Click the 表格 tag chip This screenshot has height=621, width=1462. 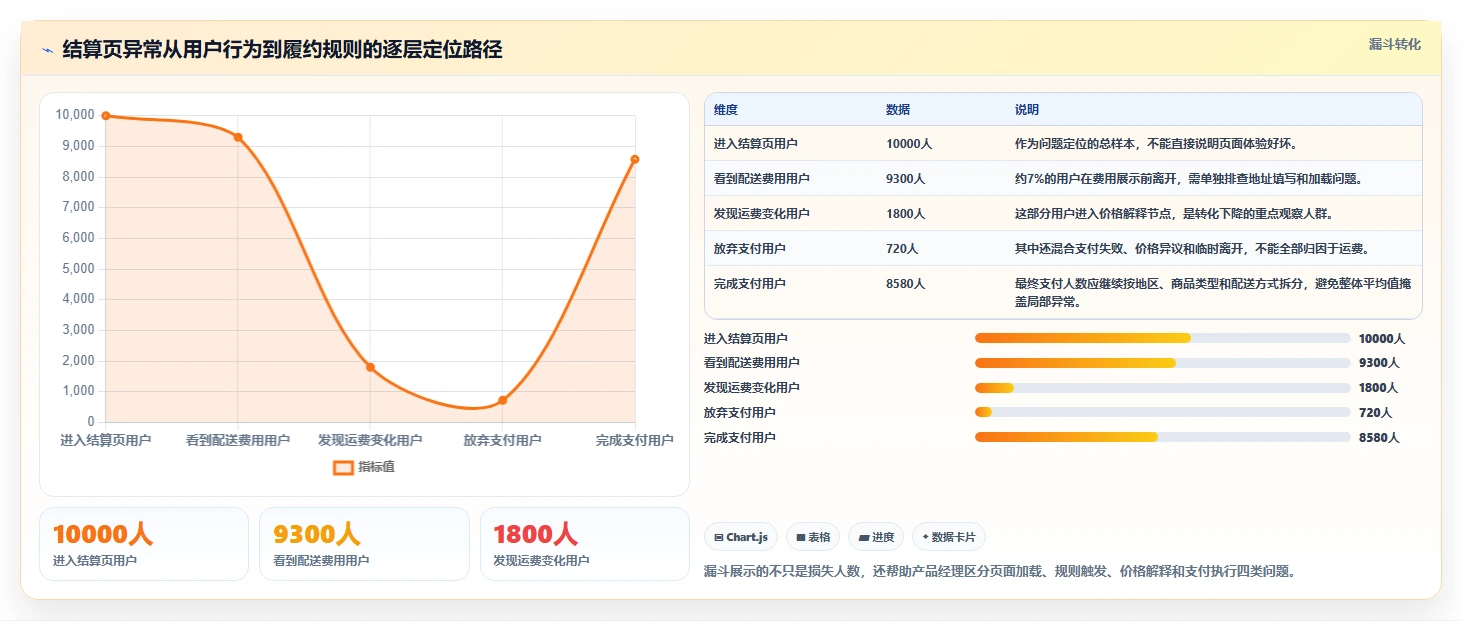(813, 537)
